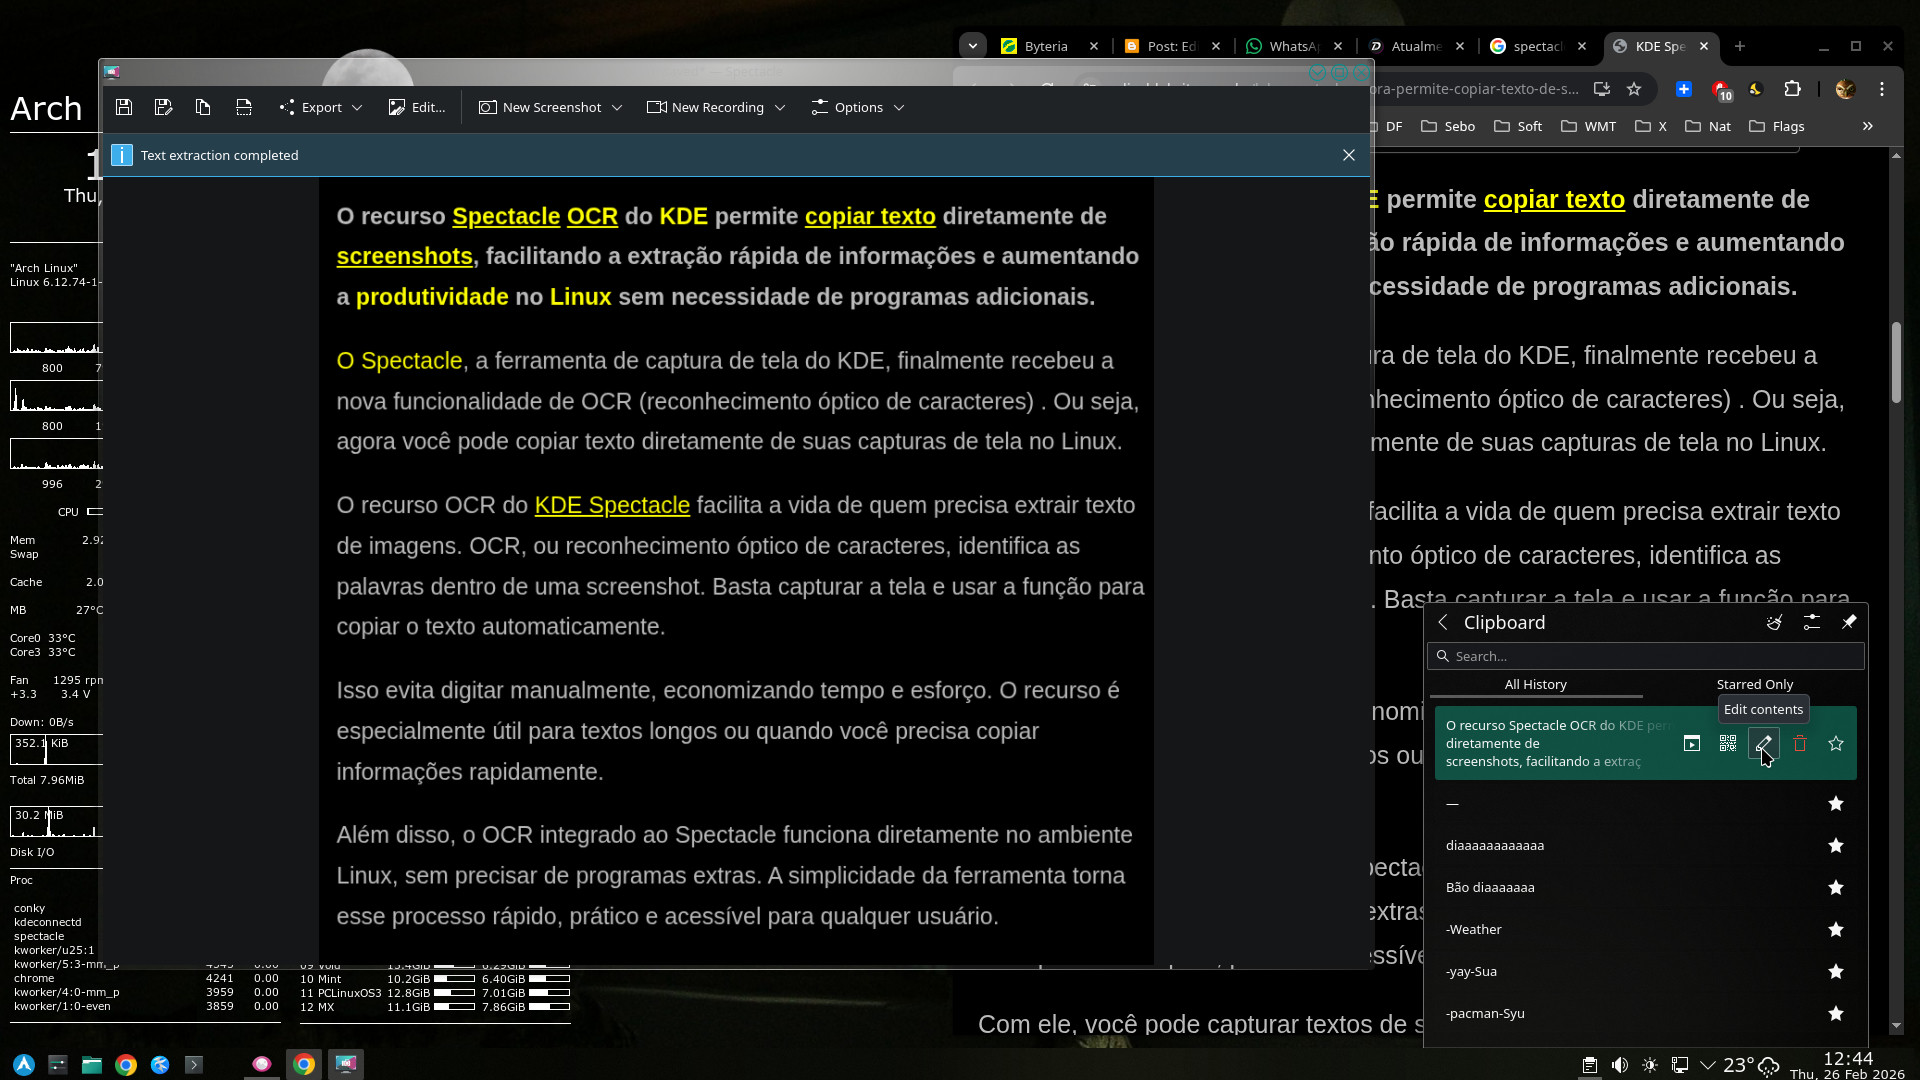Star the Spectacle OCR clipboard entry
Image resolution: width=1920 pixels, height=1080 pixels.
1836,743
